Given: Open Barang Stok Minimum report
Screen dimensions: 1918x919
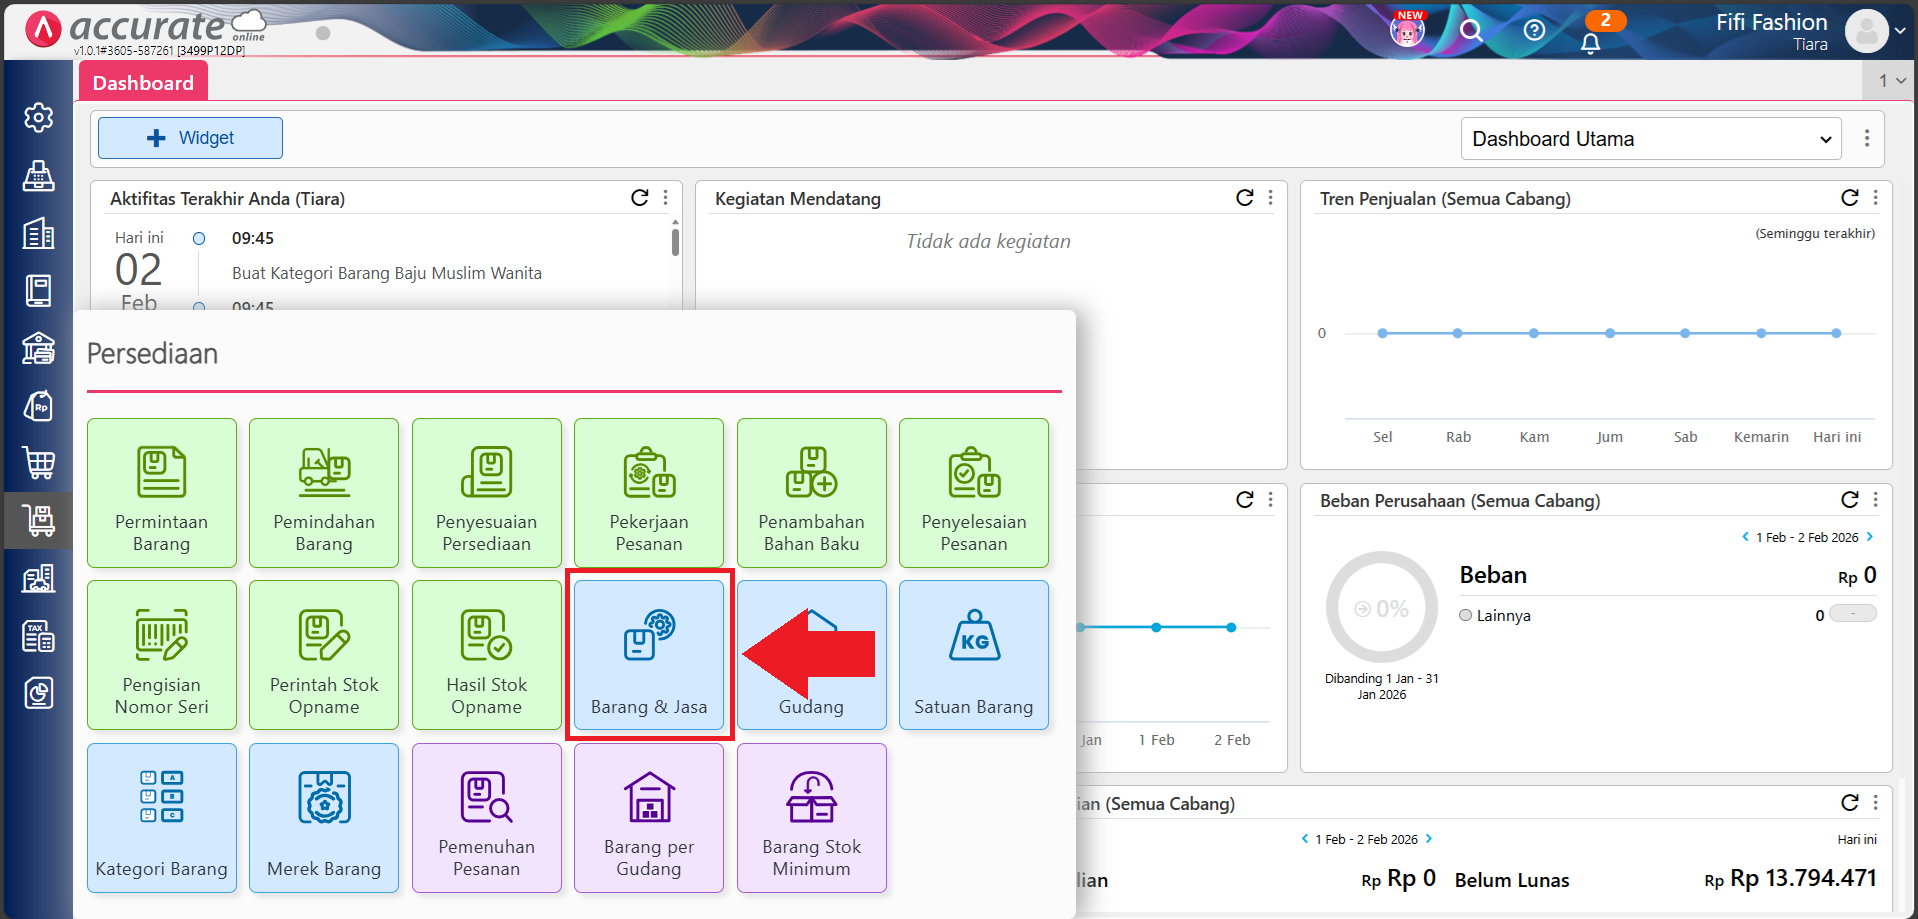Looking at the screenshot, I should click(811, 817).
